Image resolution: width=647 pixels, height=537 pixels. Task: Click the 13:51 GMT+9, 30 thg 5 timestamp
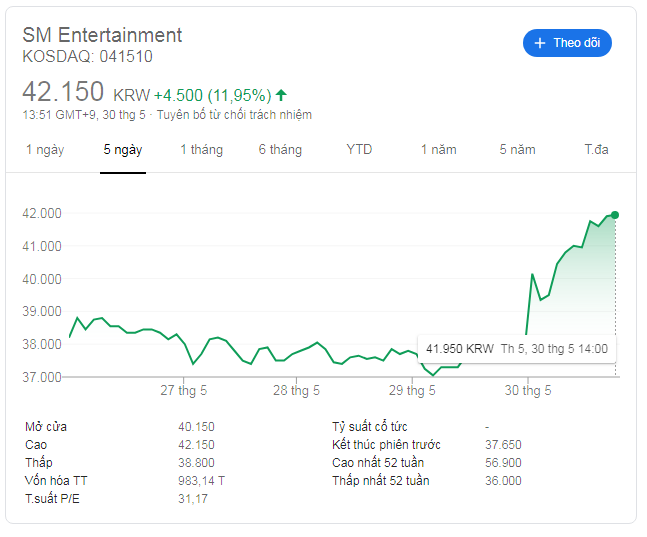(84, 115)
